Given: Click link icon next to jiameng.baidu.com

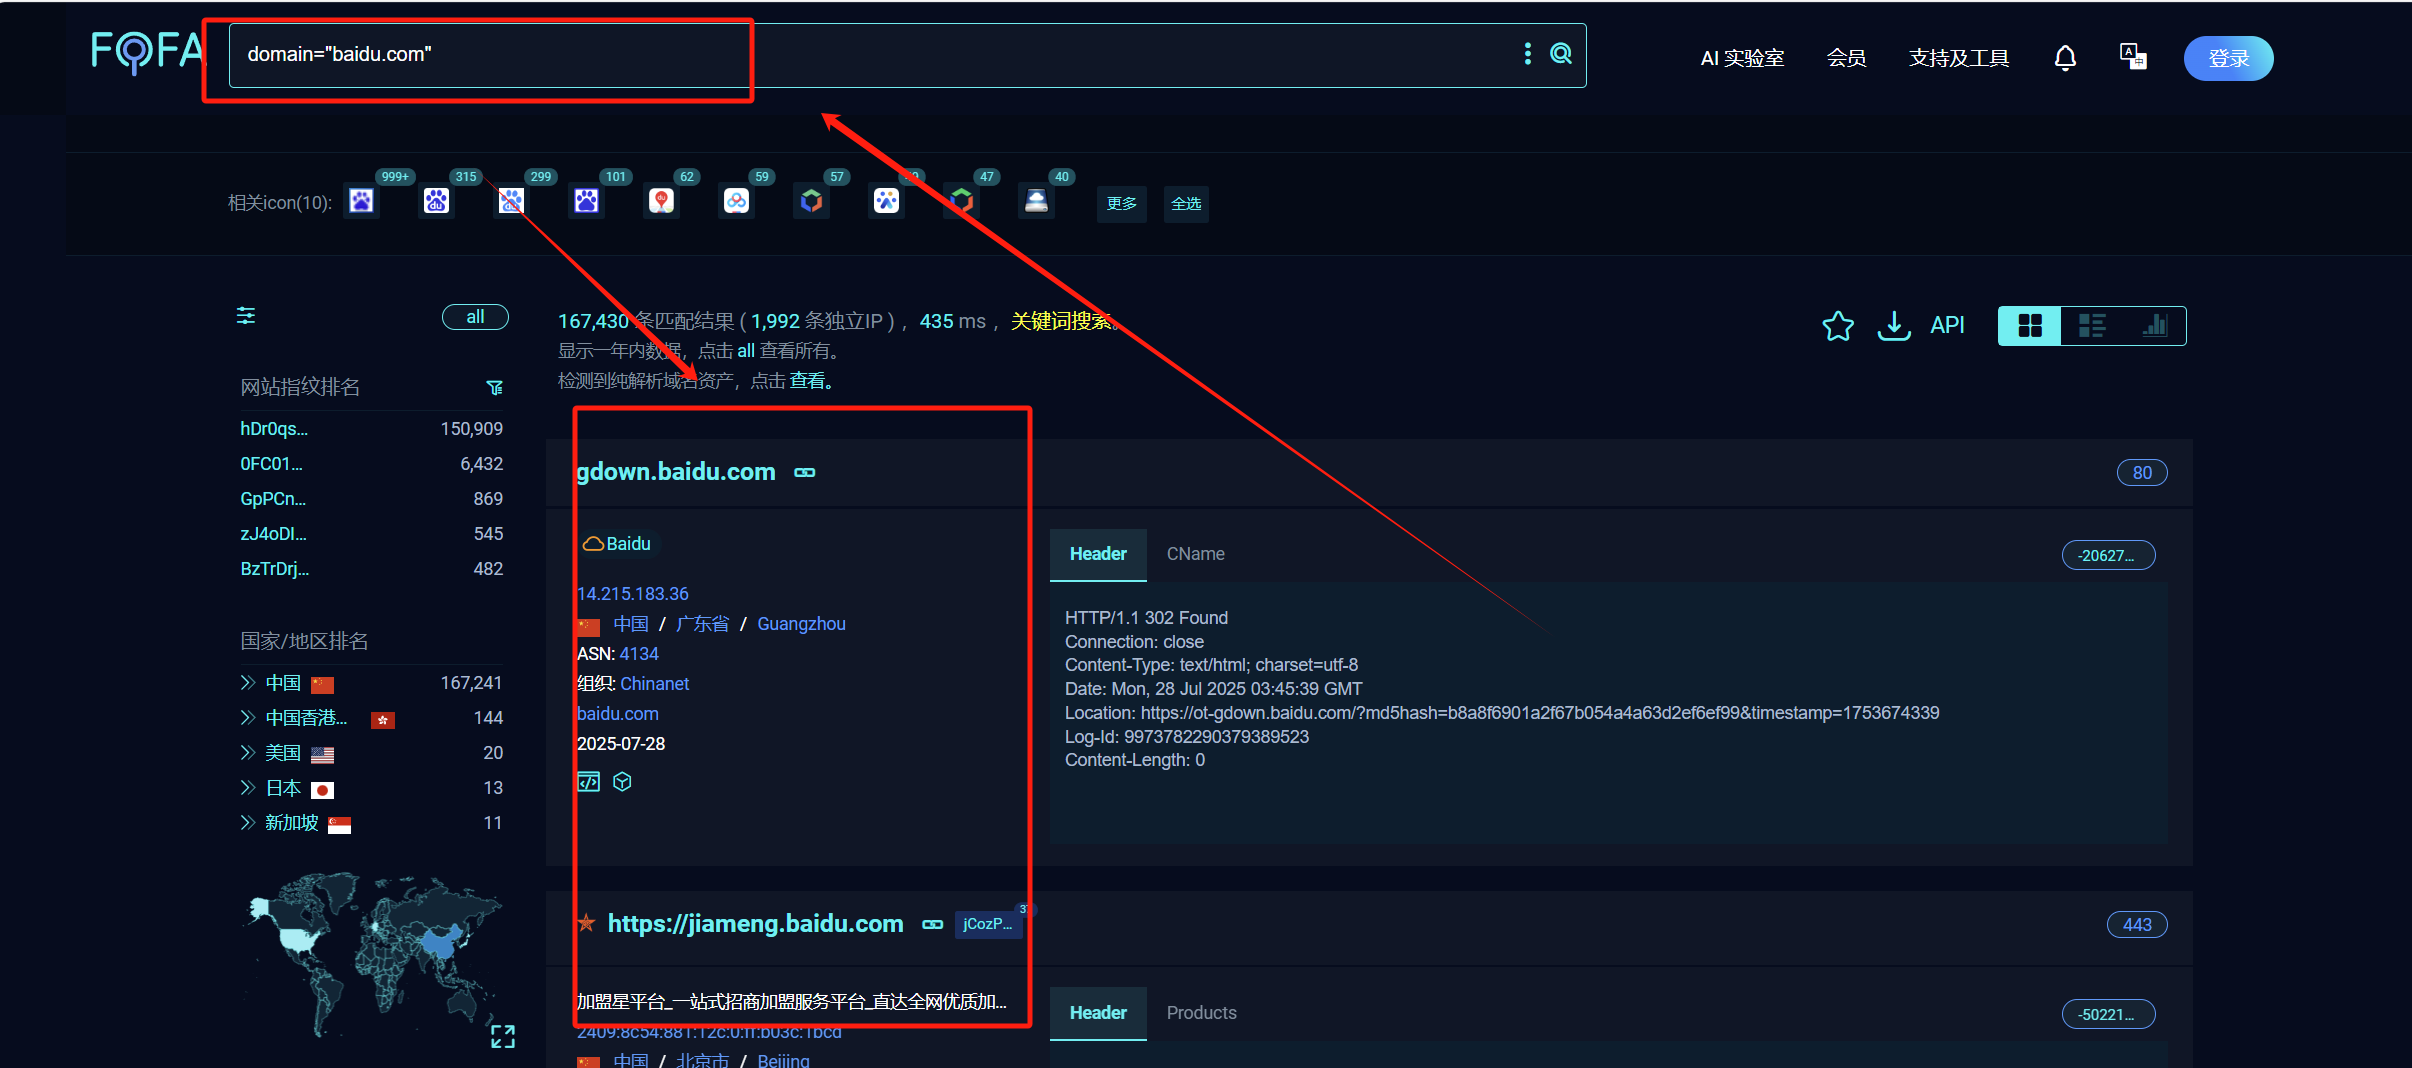Looking at the screenshot, I should click(933, 924).
